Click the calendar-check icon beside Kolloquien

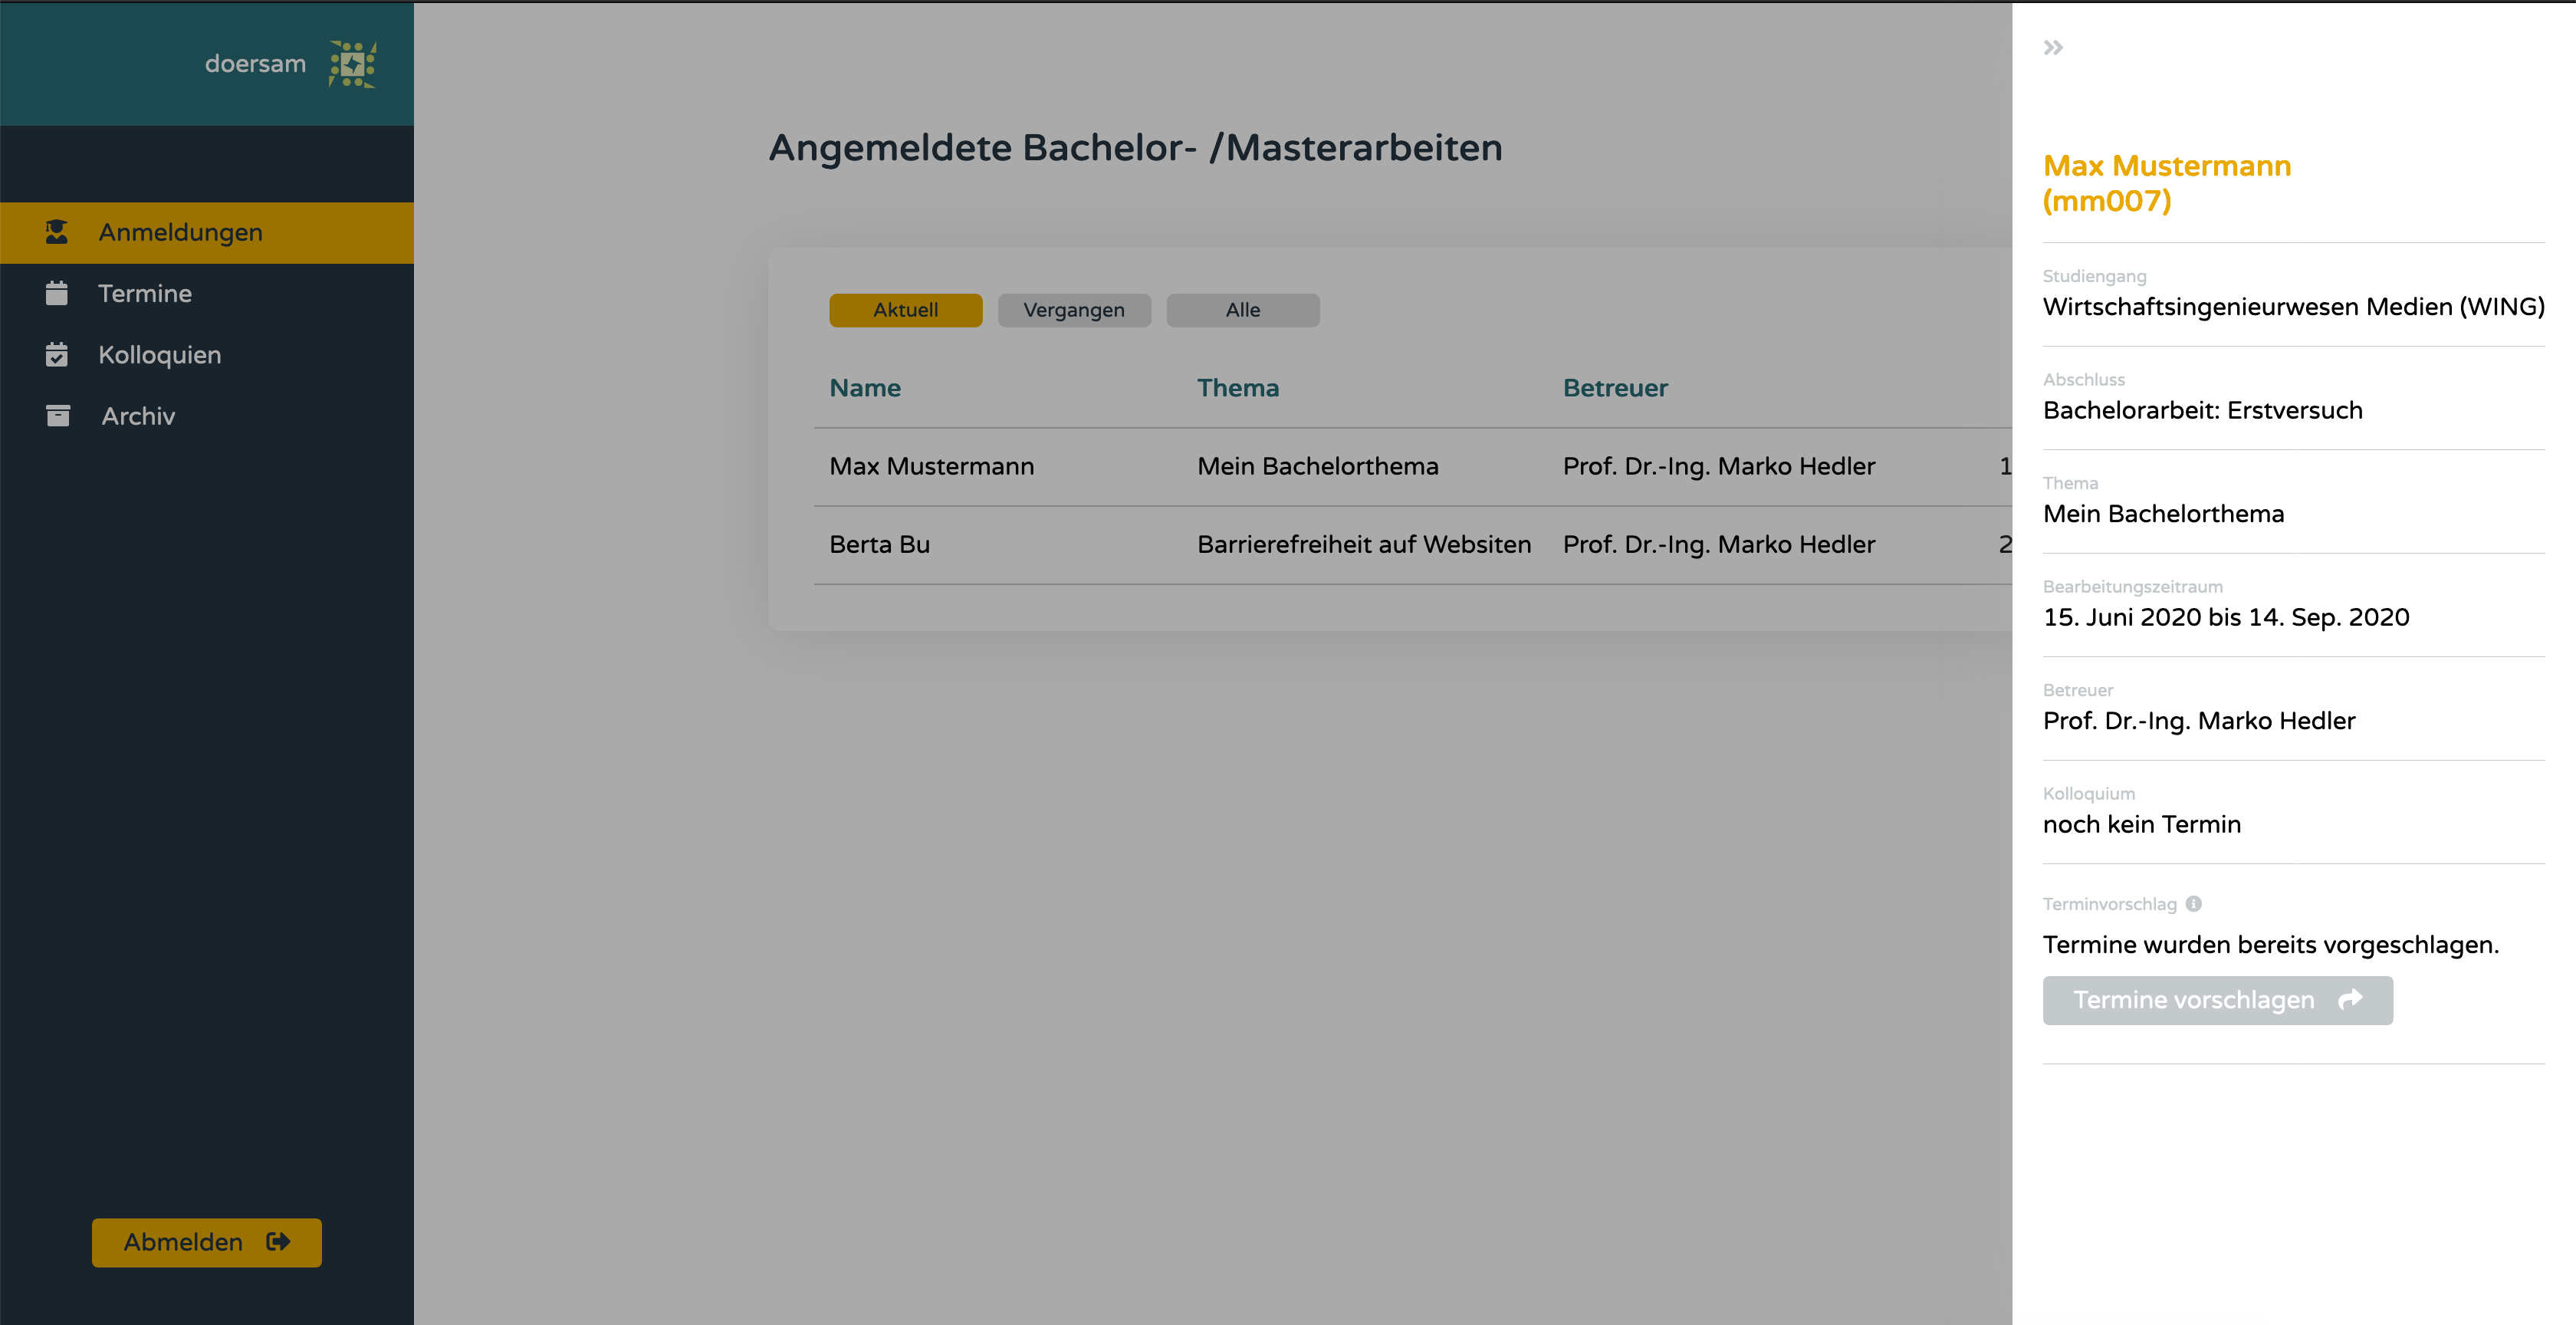coord(57,355)
